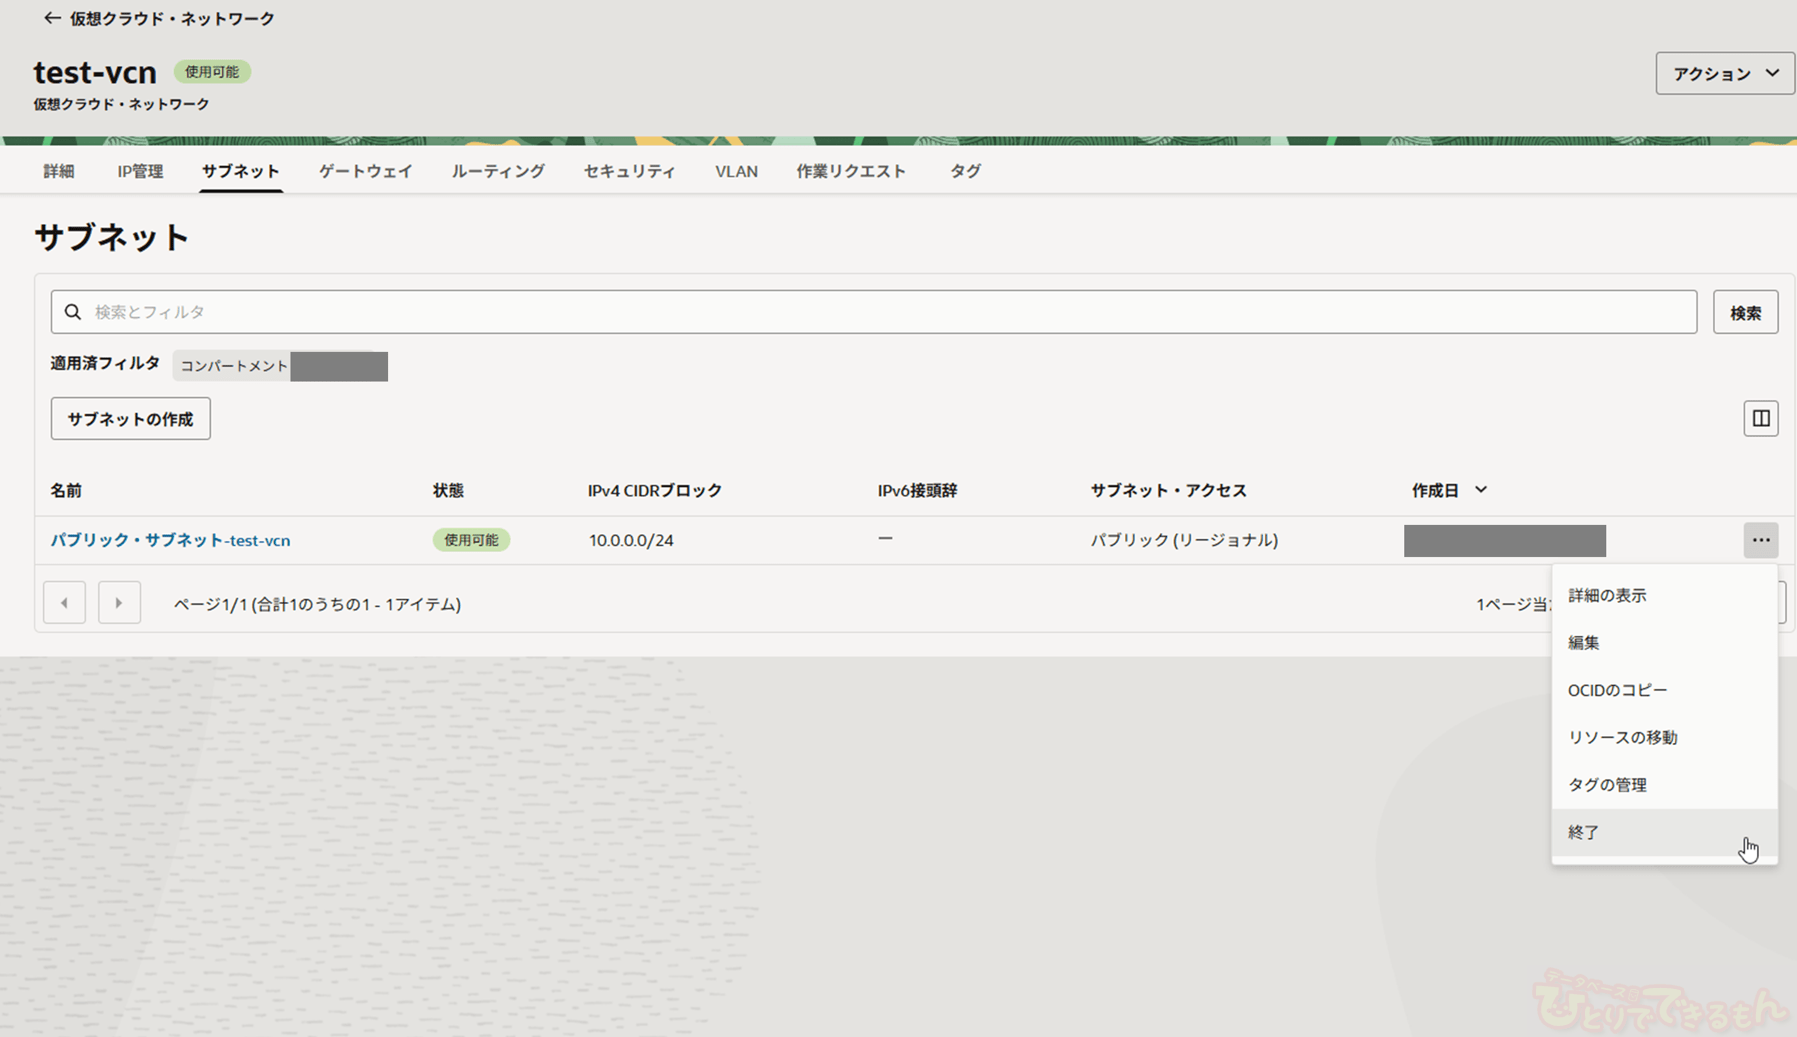This screenshot has height=1037, width=1797.
Task: Open the セキュリティ tab
Action: coord(629,171)
